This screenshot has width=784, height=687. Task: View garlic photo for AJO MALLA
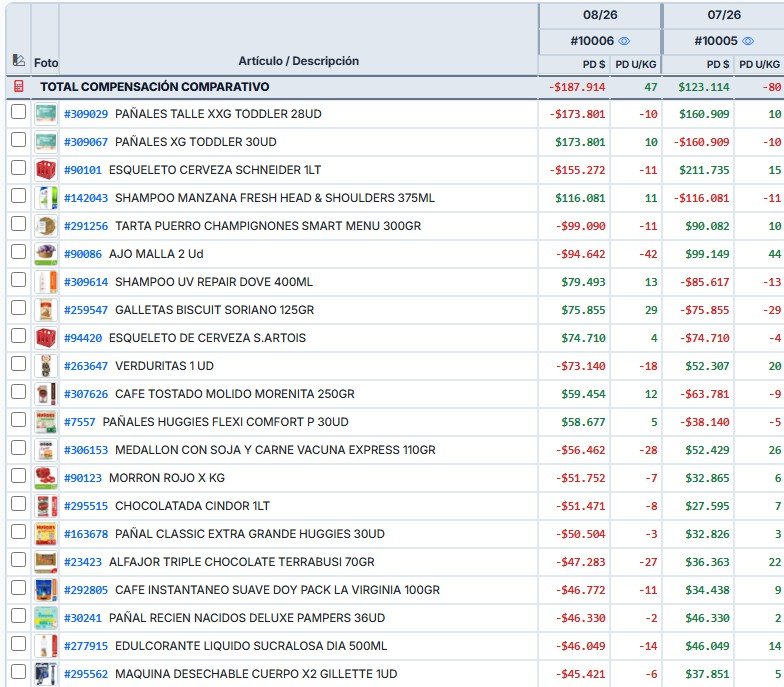click(46, 254)
